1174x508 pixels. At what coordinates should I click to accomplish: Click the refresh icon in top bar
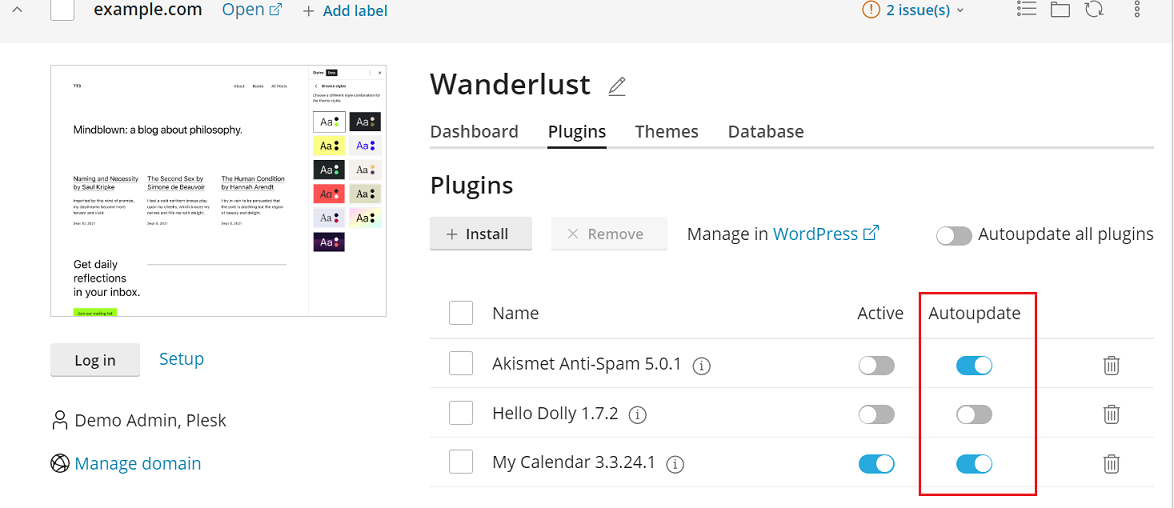click(1094, 10)
